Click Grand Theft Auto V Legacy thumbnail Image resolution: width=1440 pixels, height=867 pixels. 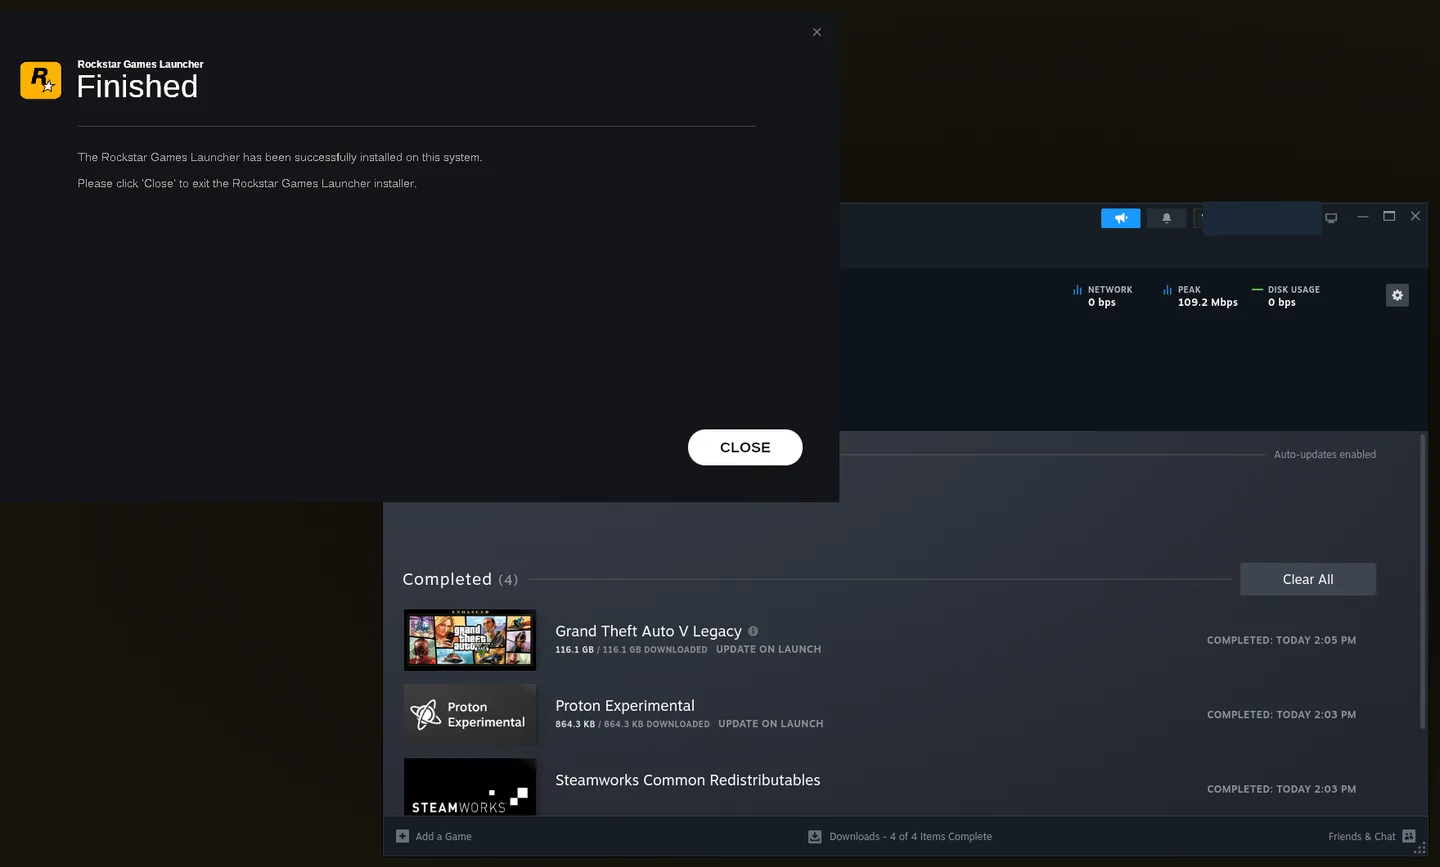tap(470, 640)
